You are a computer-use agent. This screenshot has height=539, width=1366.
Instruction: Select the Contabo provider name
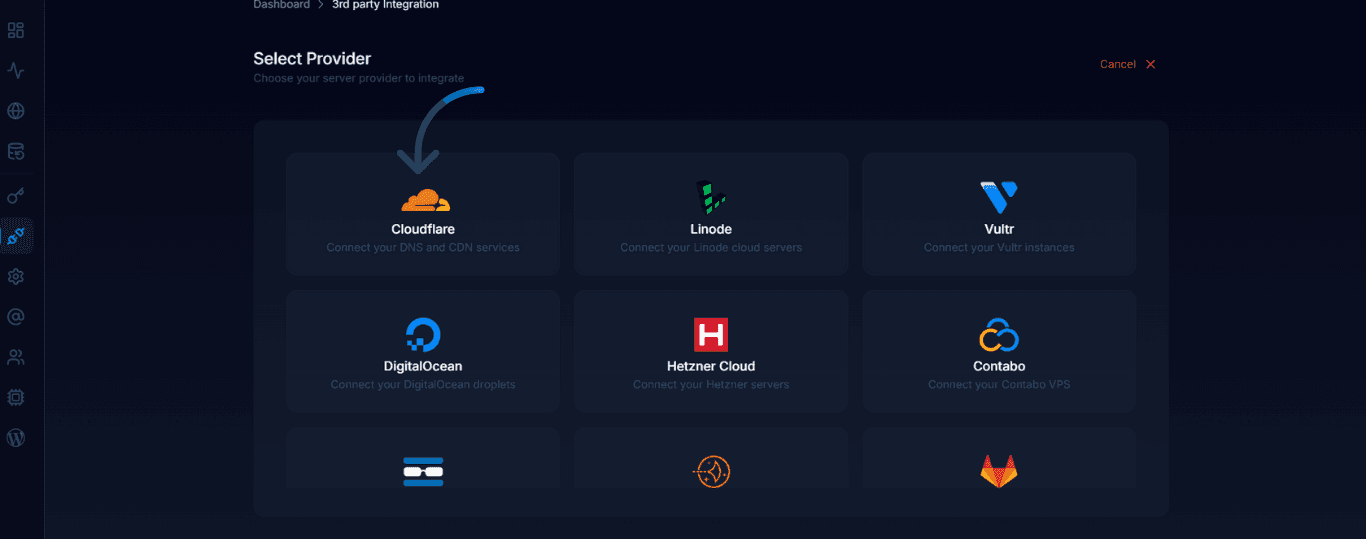pos(999,366)
